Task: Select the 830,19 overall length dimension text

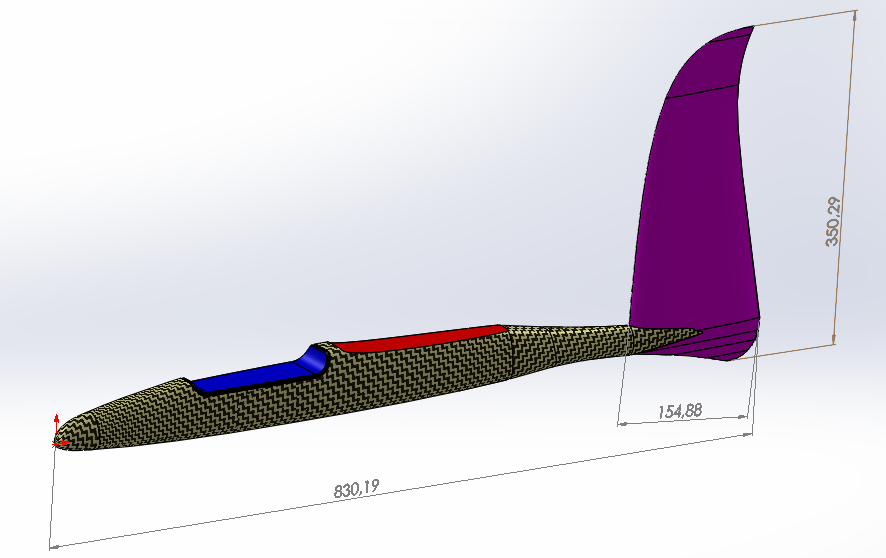Action: (x=355, y=488)
